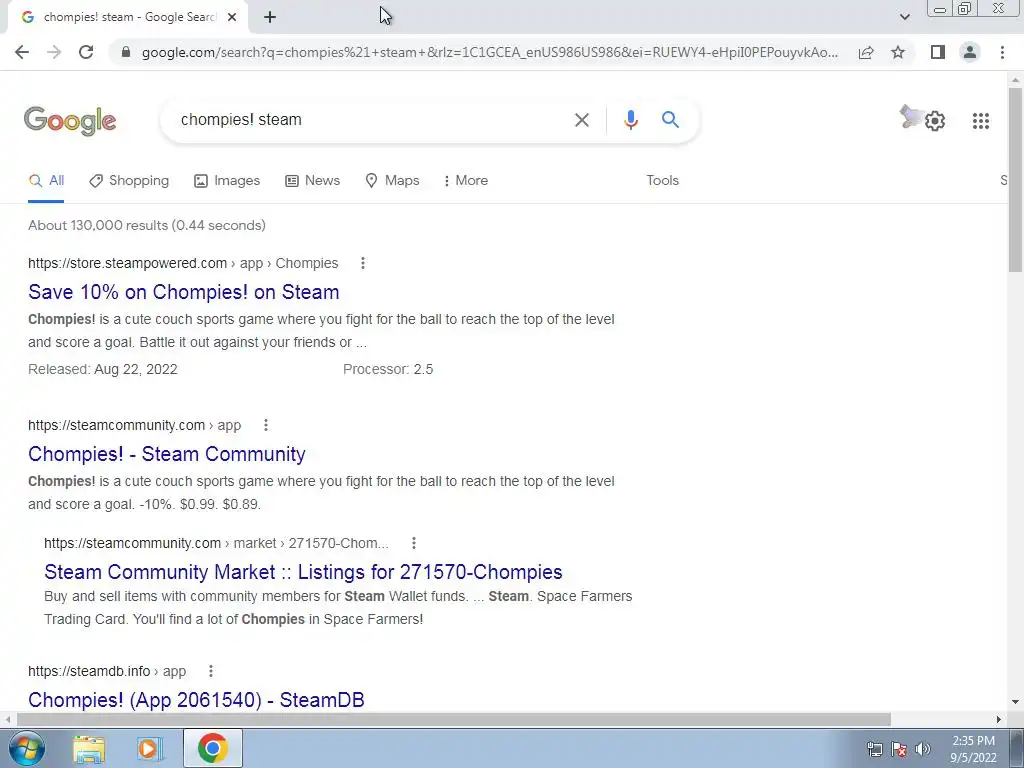
Task: Open options for steamcommunity market result
Action: point(413,543)
